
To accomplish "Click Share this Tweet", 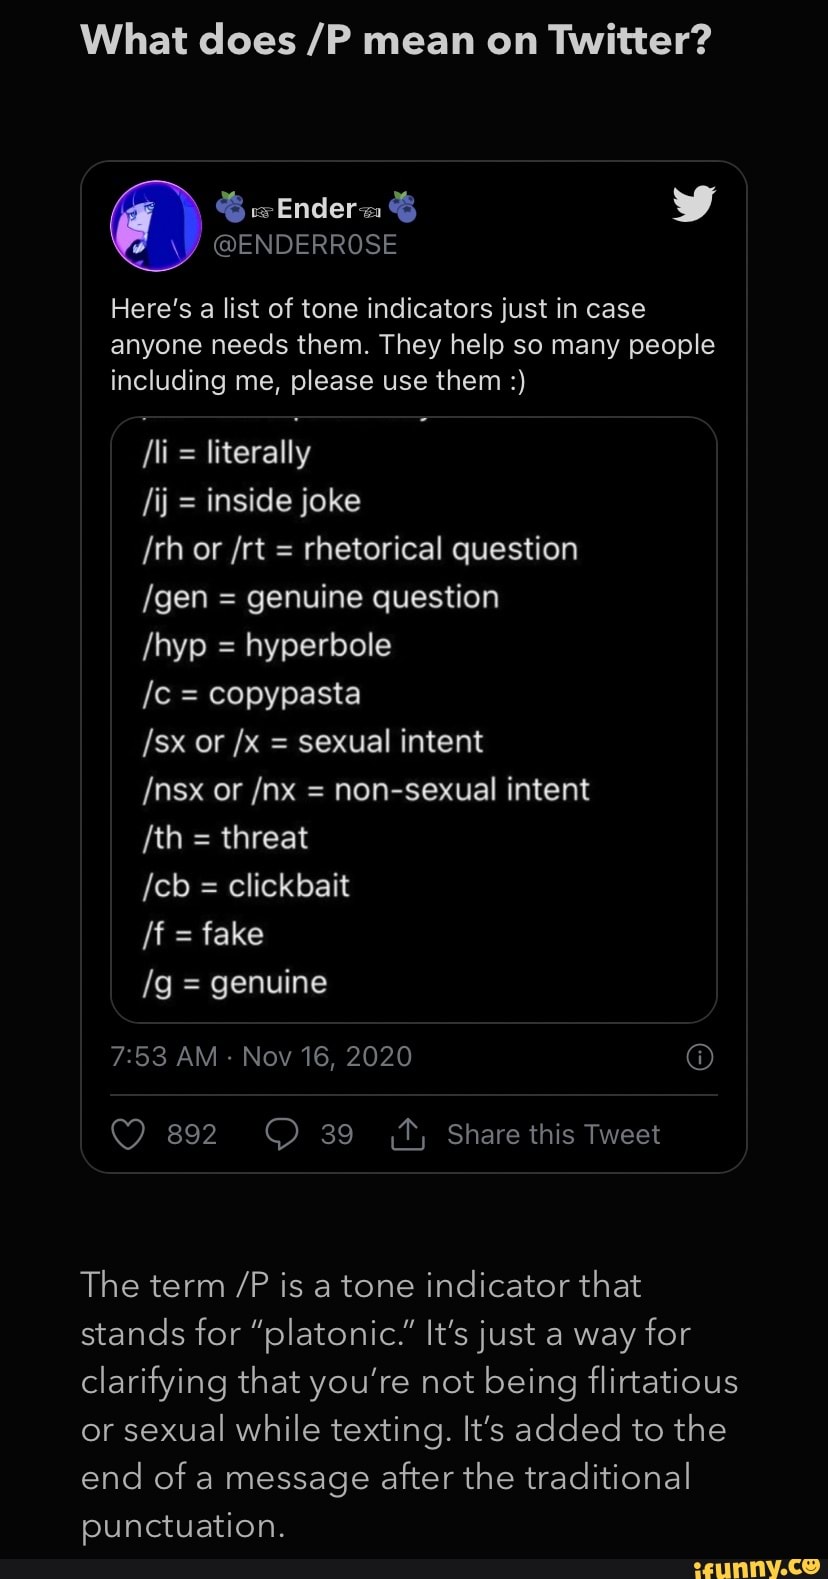I will (553, 1134).
